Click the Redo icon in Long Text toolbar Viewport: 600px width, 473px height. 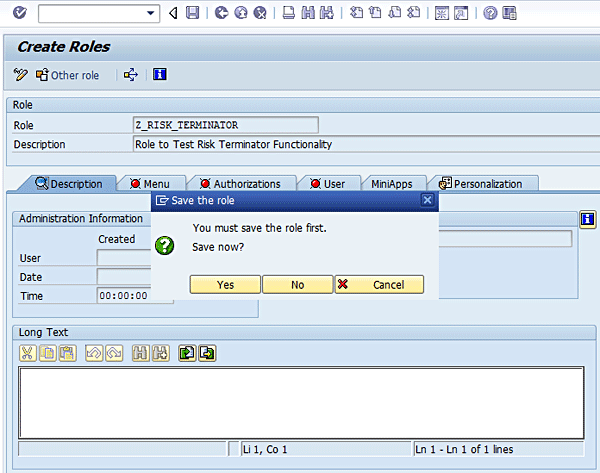114,353
